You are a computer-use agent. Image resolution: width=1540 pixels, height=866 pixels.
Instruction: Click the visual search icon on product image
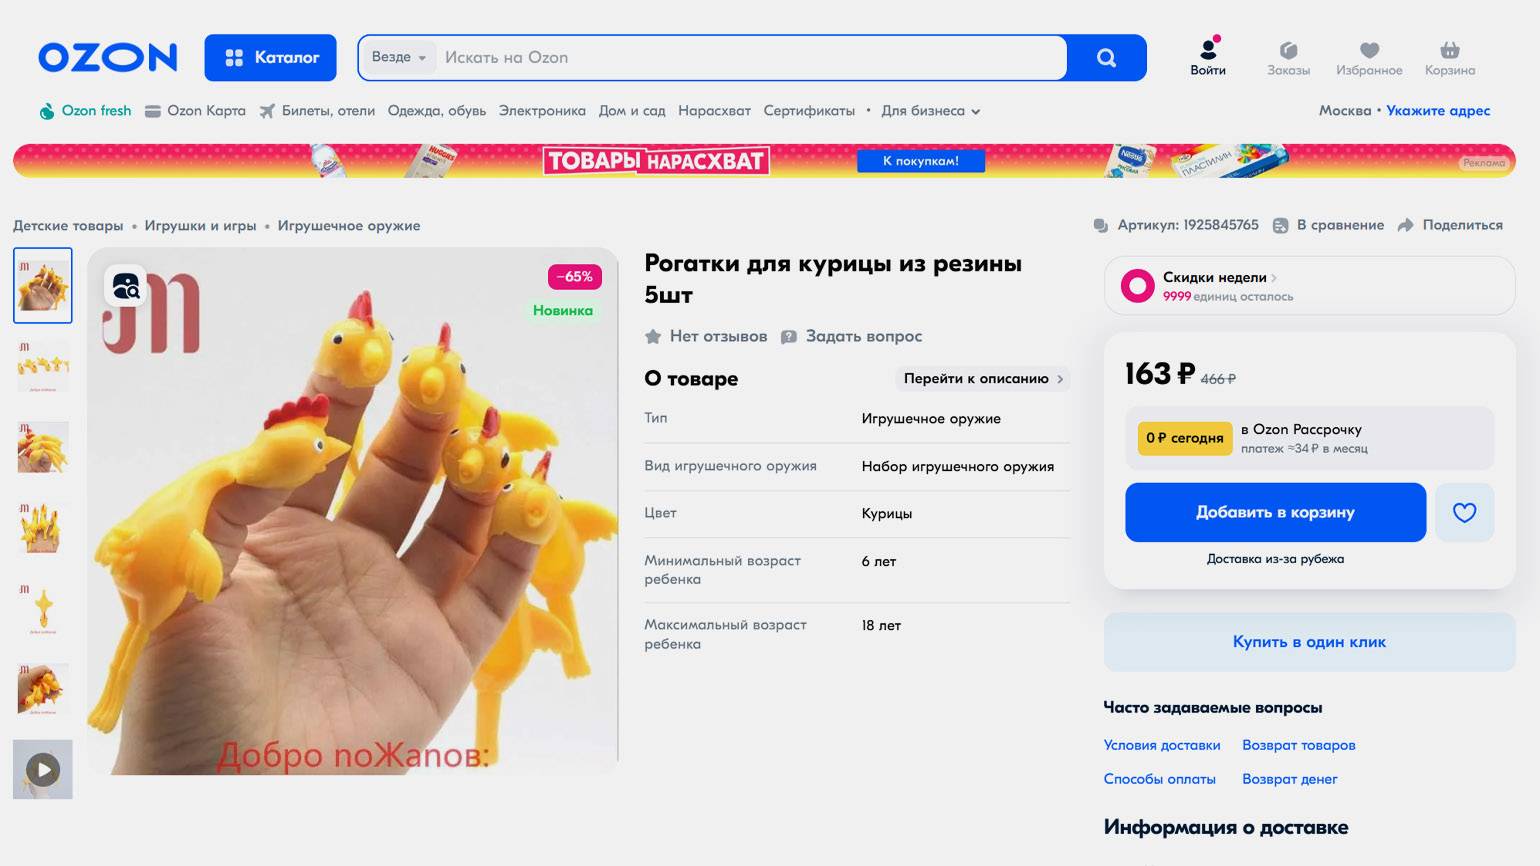pyautogui.click(x=126, y=287)
